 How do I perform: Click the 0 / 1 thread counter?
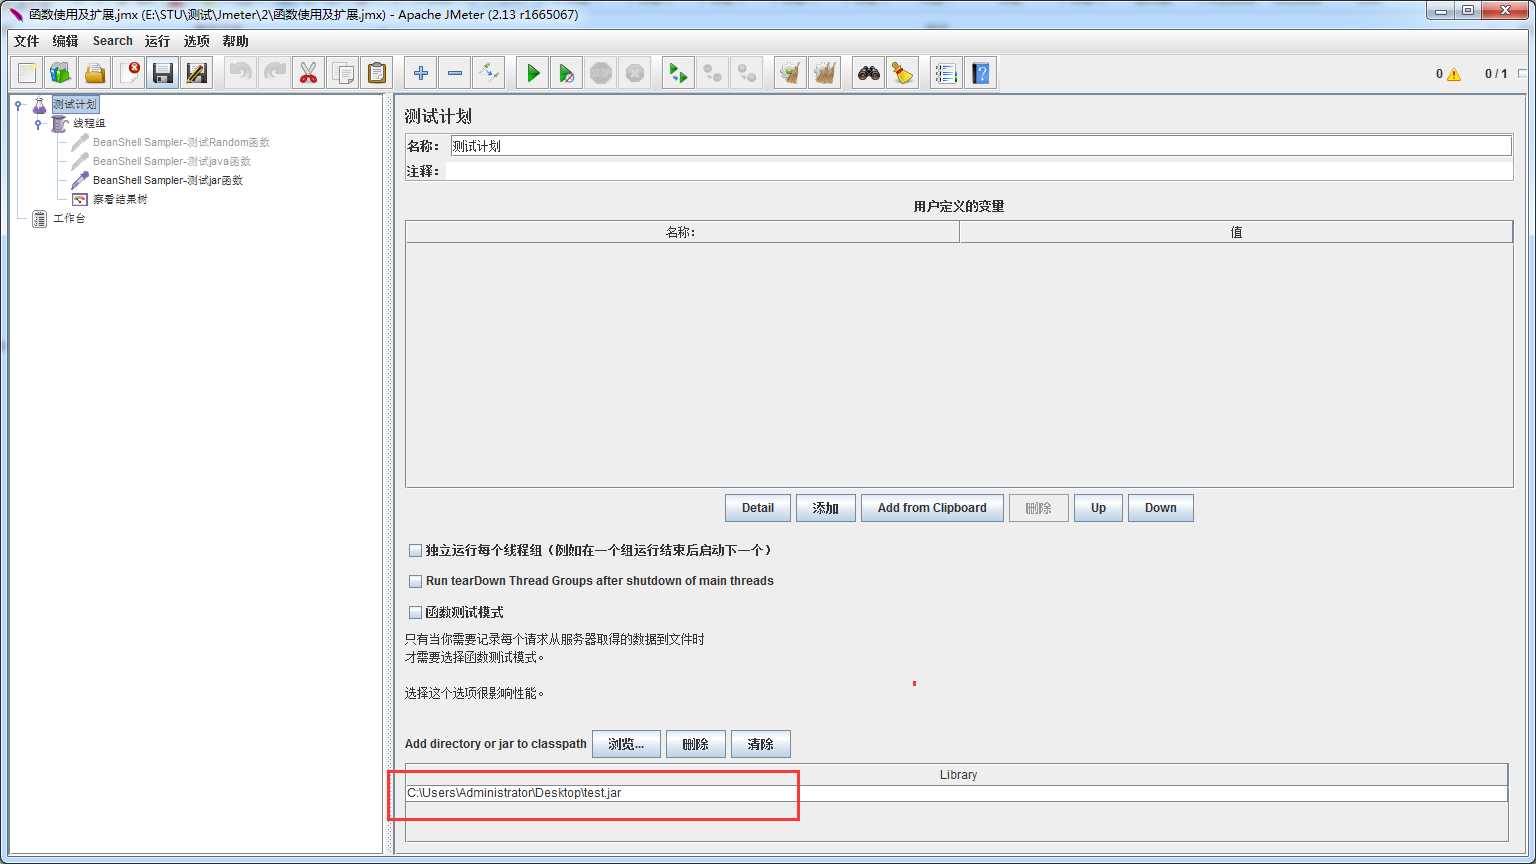tap(1496, 74)
